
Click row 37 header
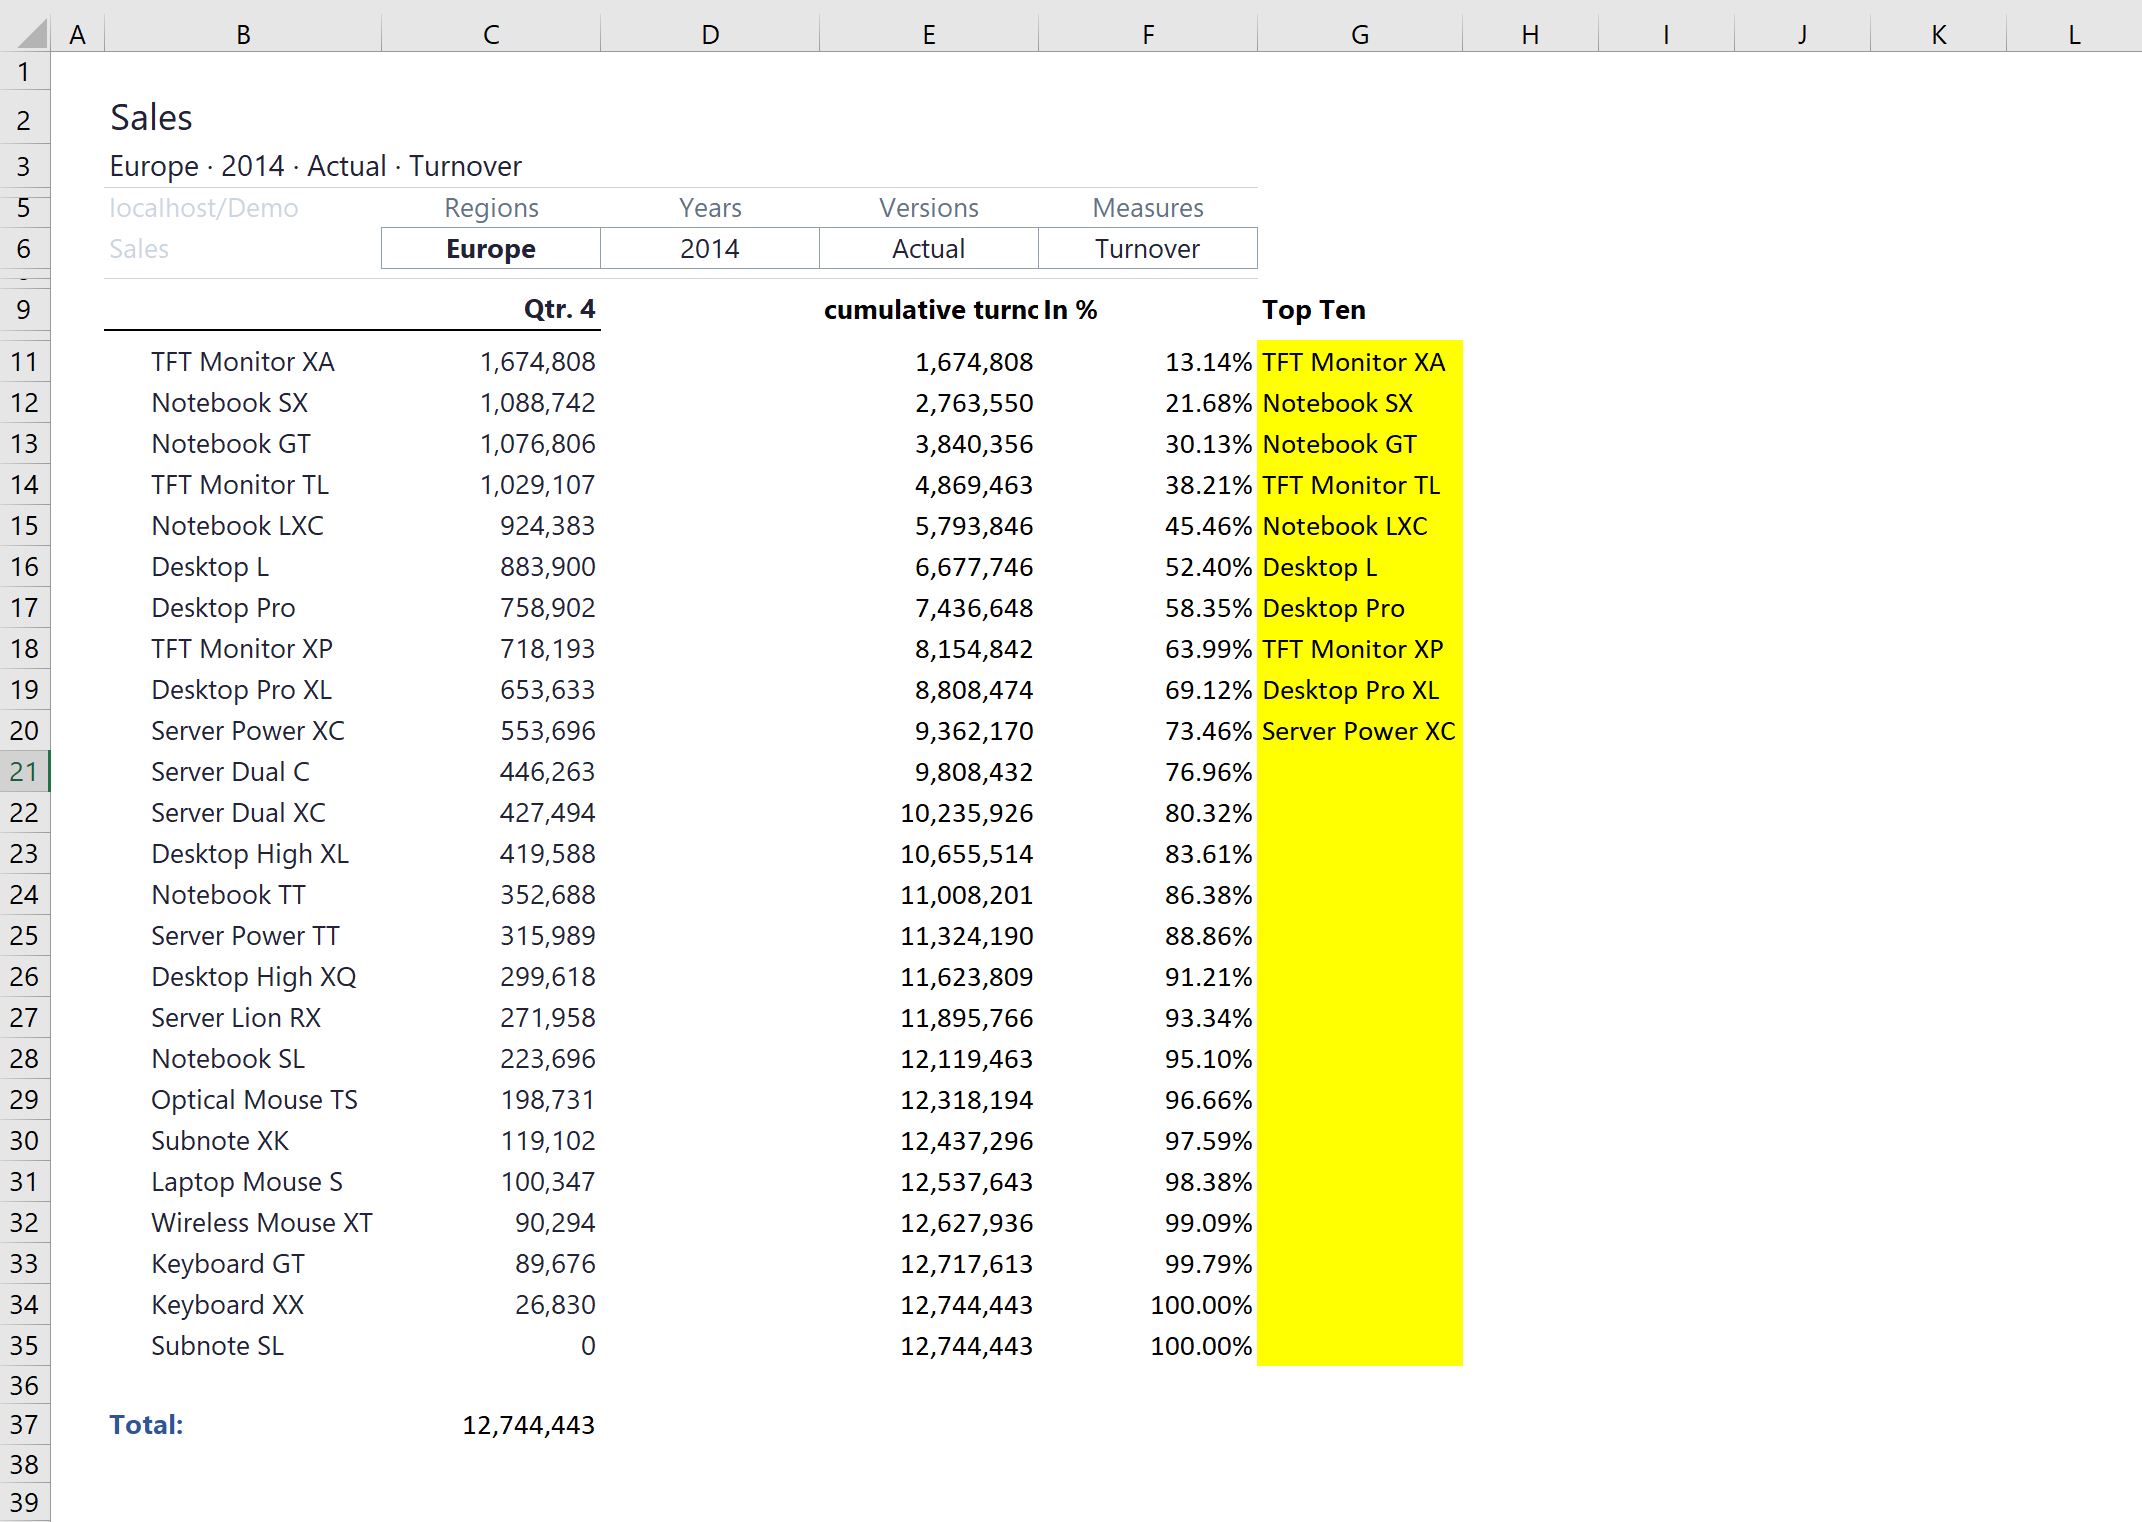[25, 1425]
